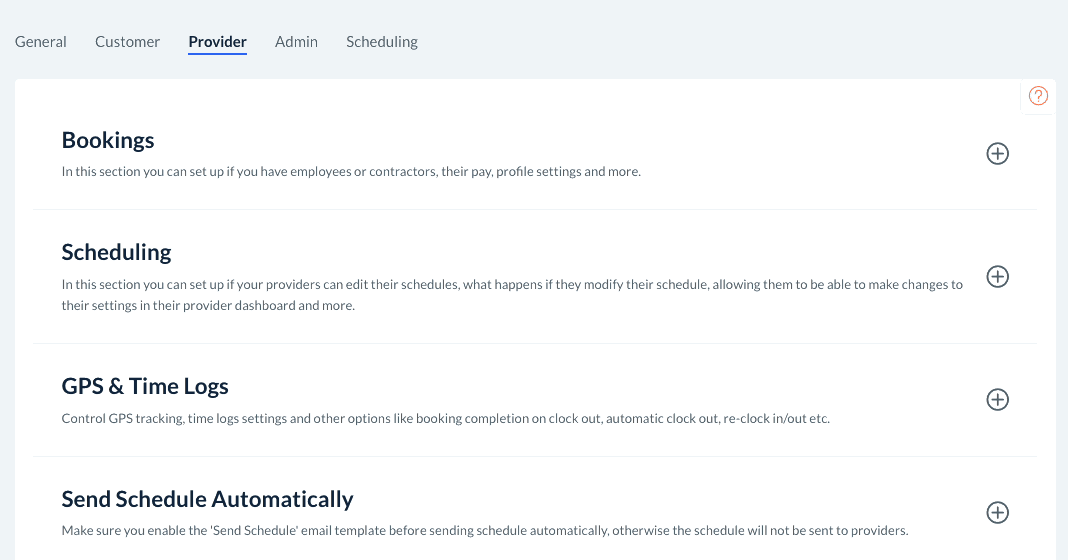Expand the Bookings section plus icon

(x=997, y=154)
